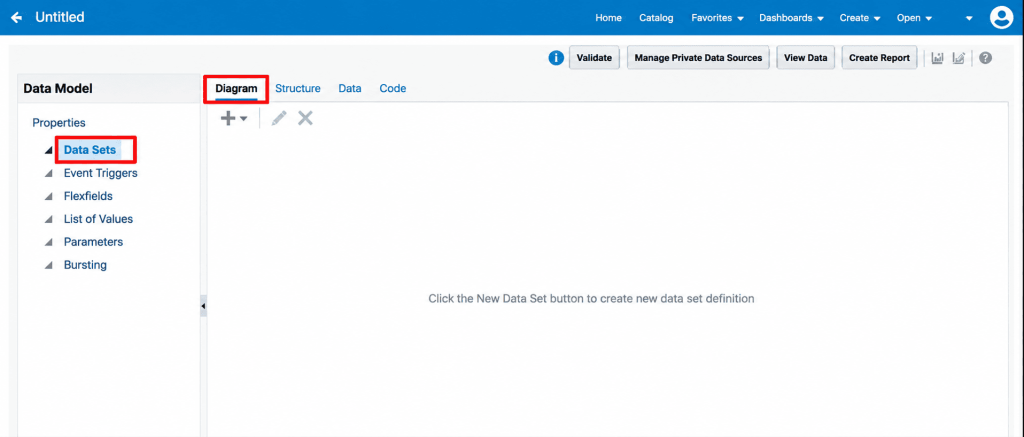Collapse the Data Model pane splitter arrow
Image resolution: width=1024 pixels, height=437 pixels.
click(203, 306)
